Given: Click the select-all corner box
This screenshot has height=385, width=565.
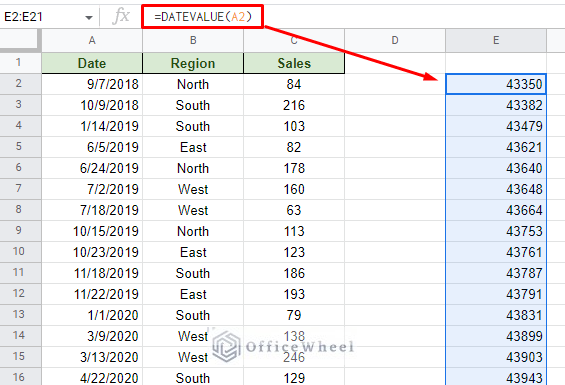Looking at the screenshot, I should [21, 40].
